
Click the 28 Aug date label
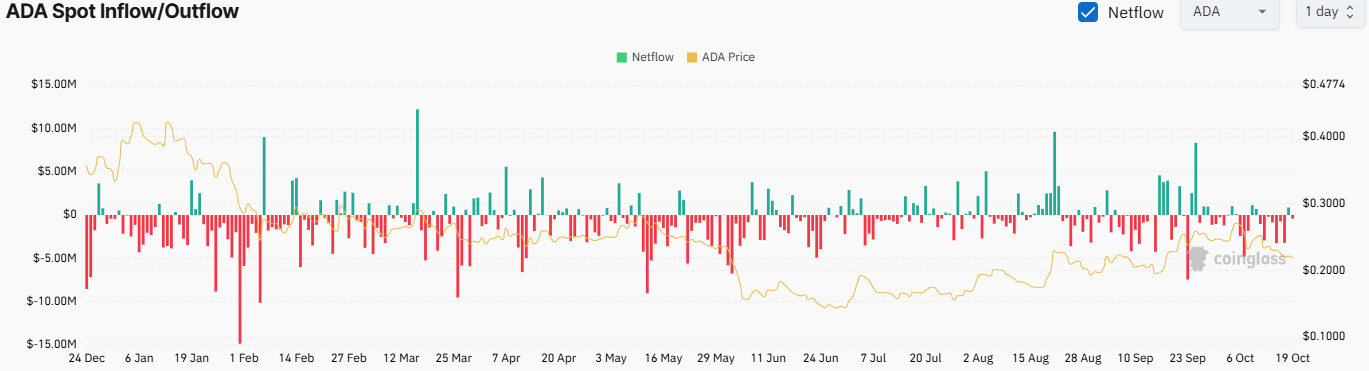(1084, 358)
